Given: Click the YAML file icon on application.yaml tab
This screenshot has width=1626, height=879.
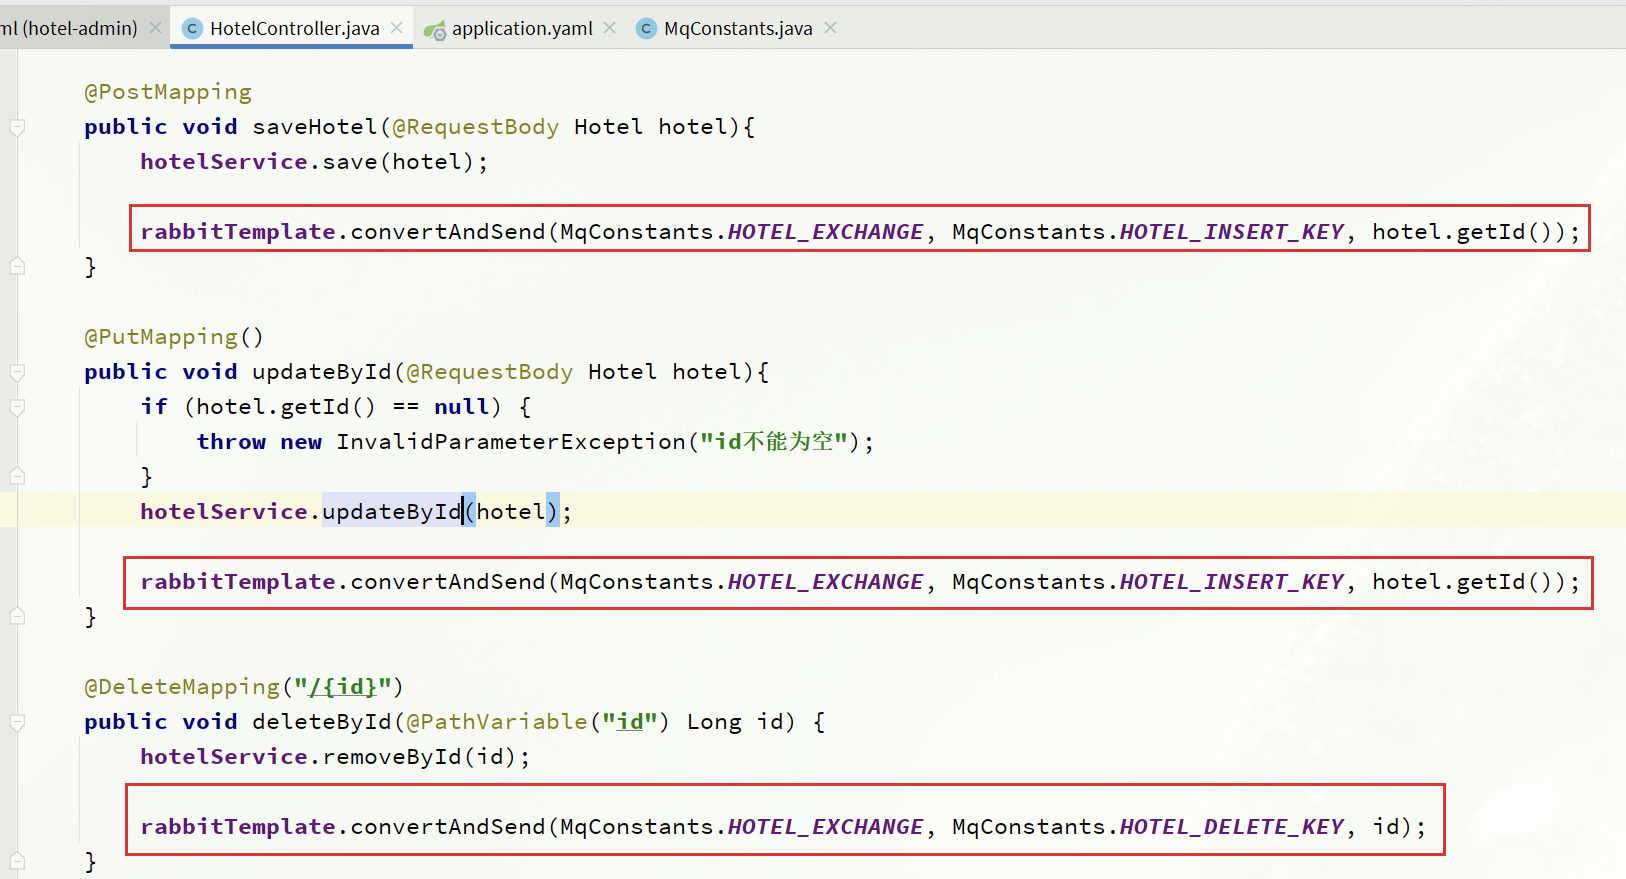Looking at the screenshot, I should tap(434, 30).
